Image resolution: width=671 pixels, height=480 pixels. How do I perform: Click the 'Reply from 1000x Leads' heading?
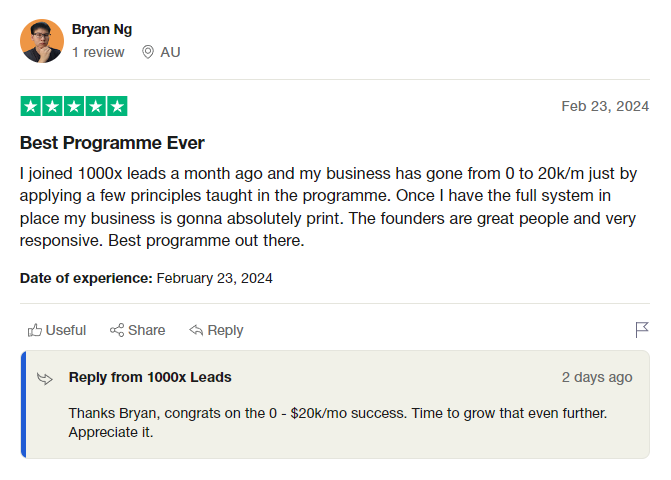click(150, 377)
